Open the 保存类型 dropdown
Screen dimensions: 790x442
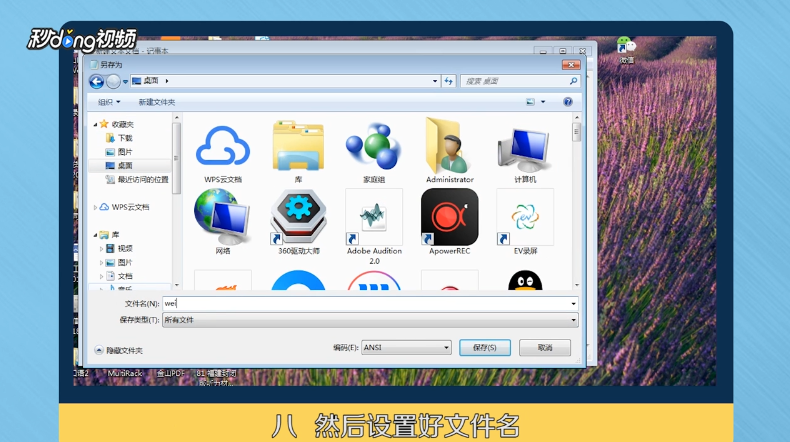point(573,320)
